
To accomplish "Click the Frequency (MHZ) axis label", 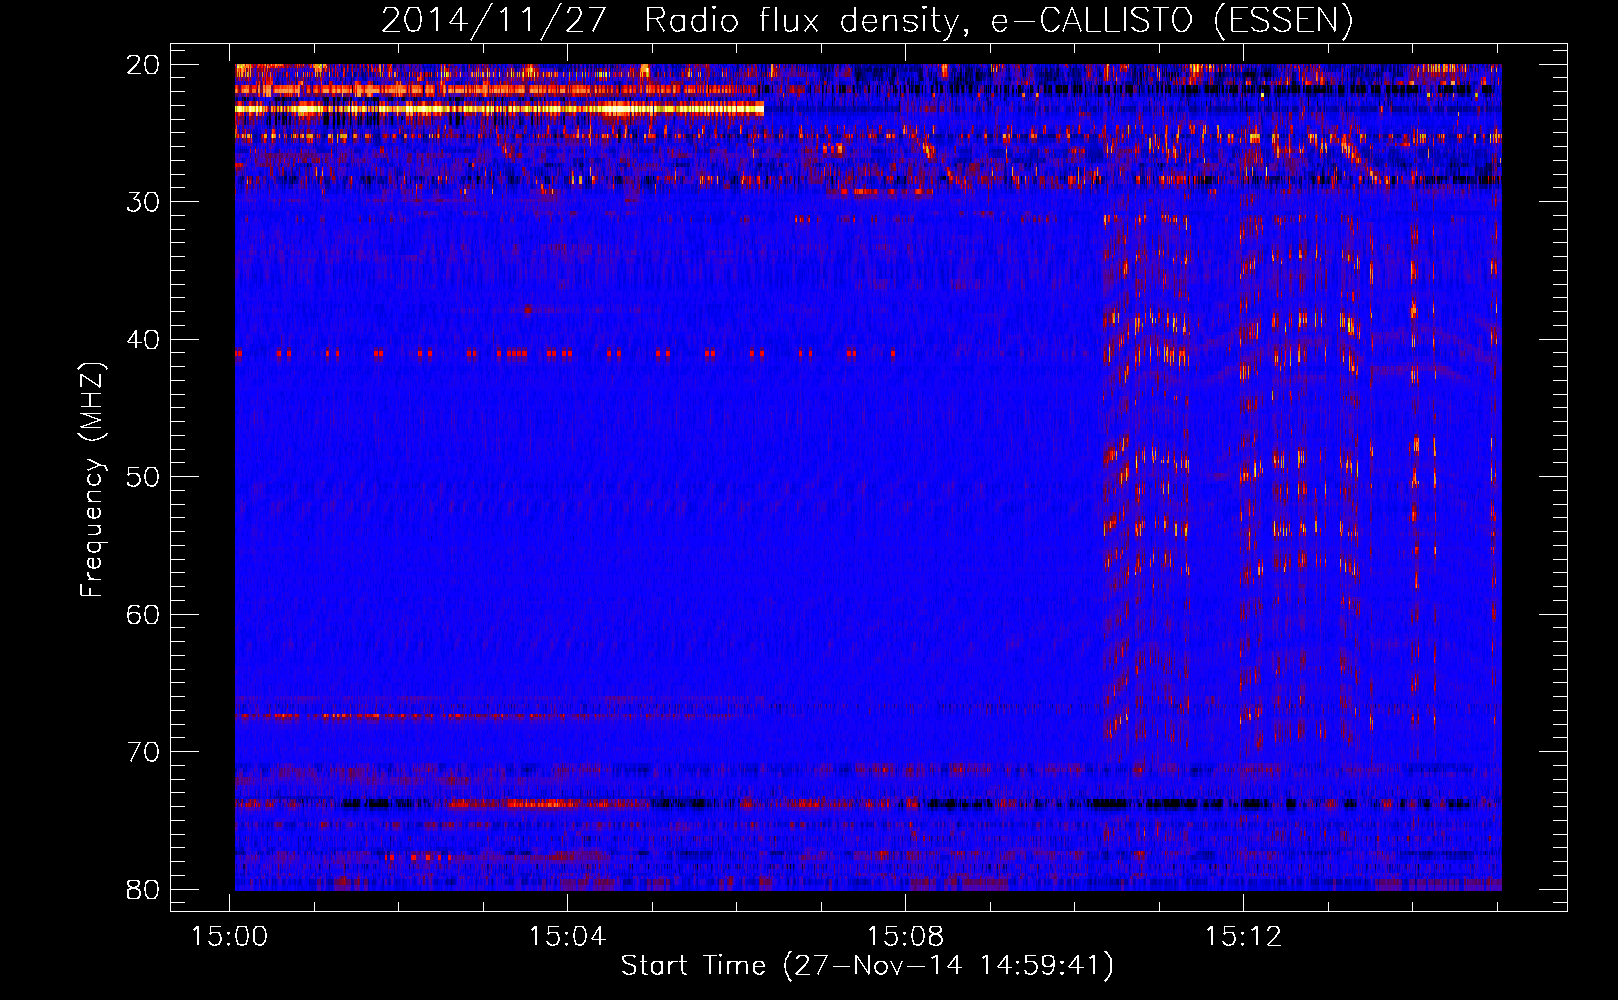I will click(92, 479).
